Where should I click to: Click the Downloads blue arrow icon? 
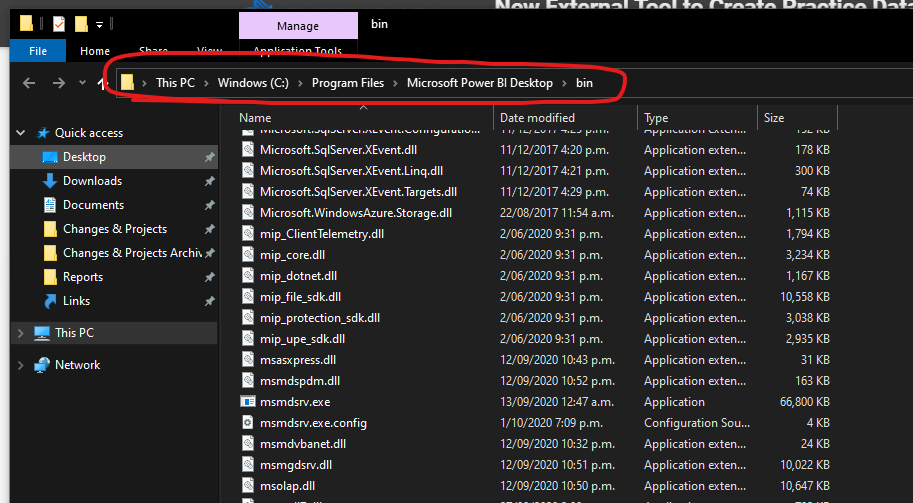click(x=50, y=180)
